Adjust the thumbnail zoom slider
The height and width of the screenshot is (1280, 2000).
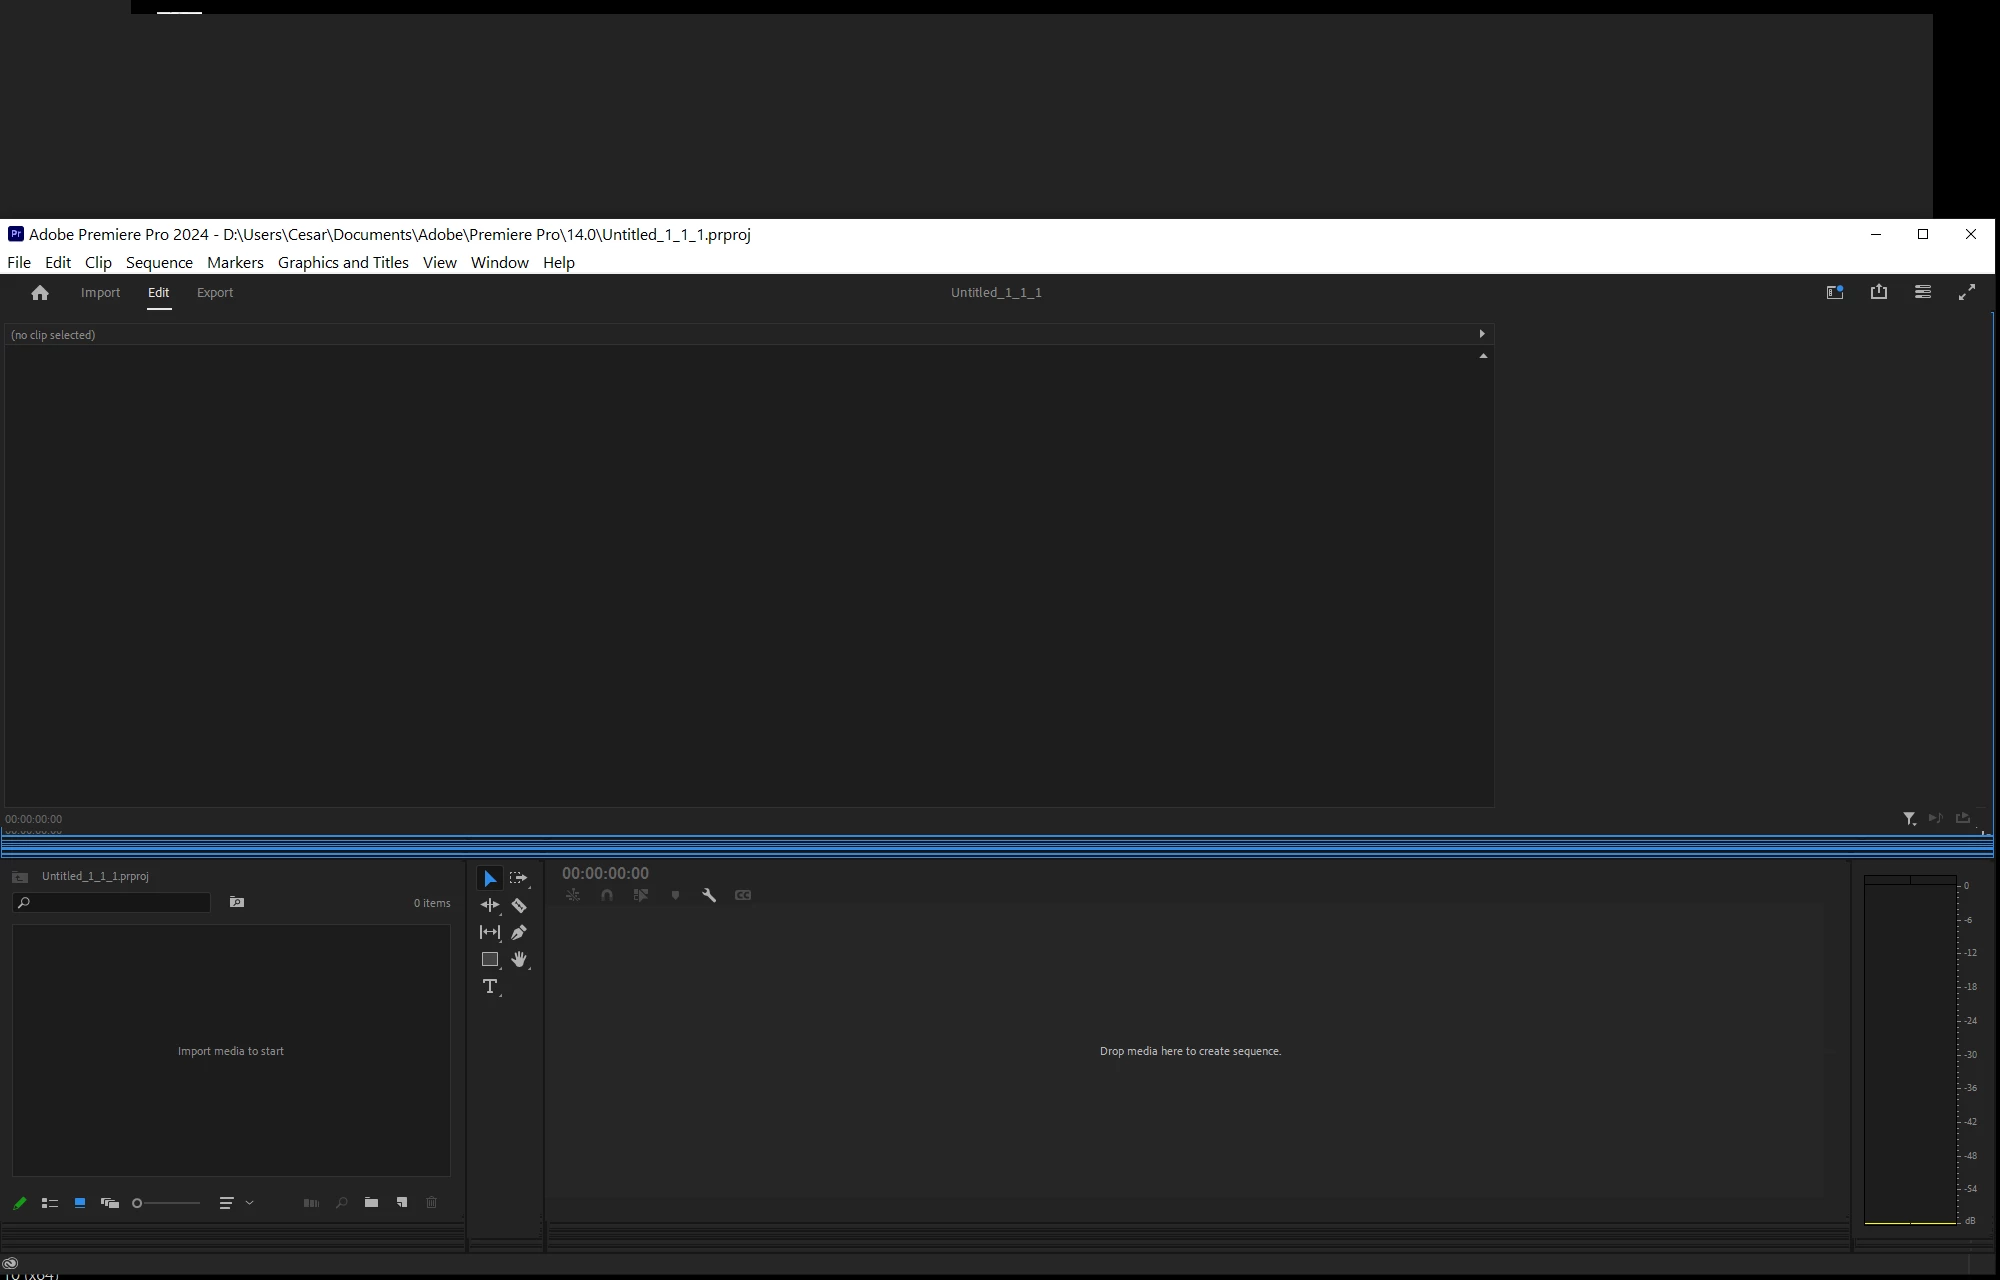(x=138, y=1203)
